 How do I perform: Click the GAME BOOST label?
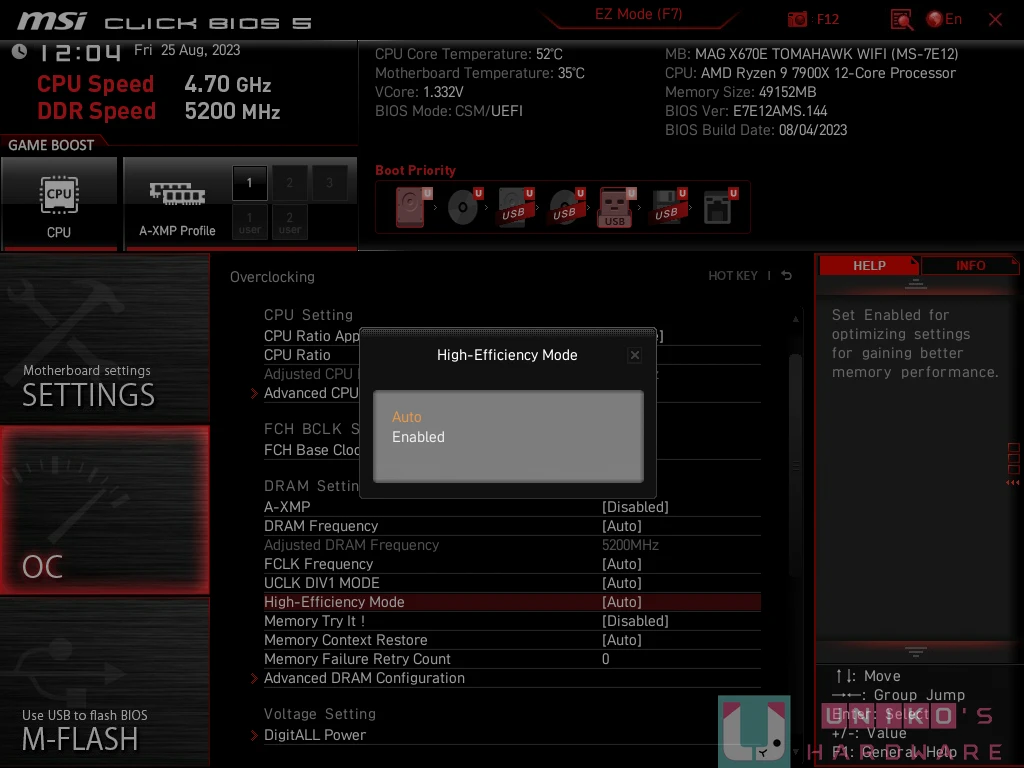point(51,145)
